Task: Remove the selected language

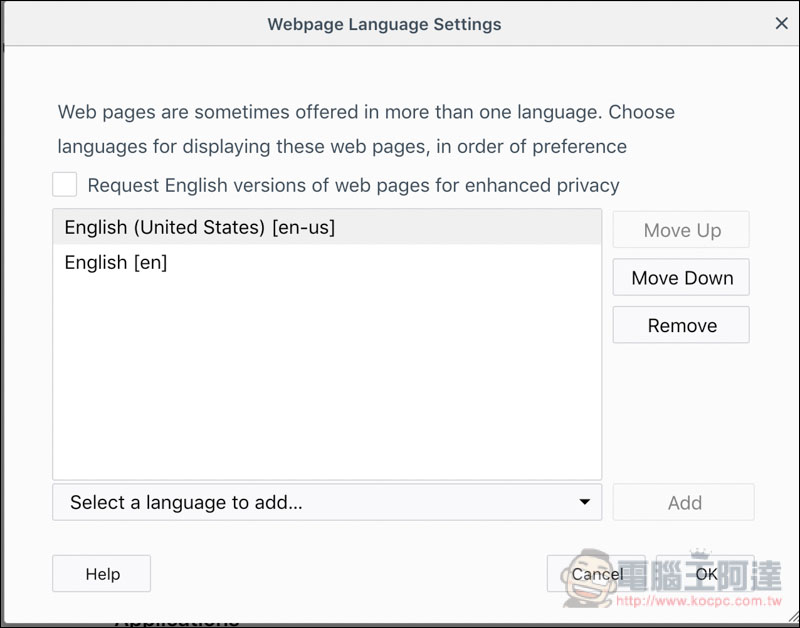Action: 681,325
